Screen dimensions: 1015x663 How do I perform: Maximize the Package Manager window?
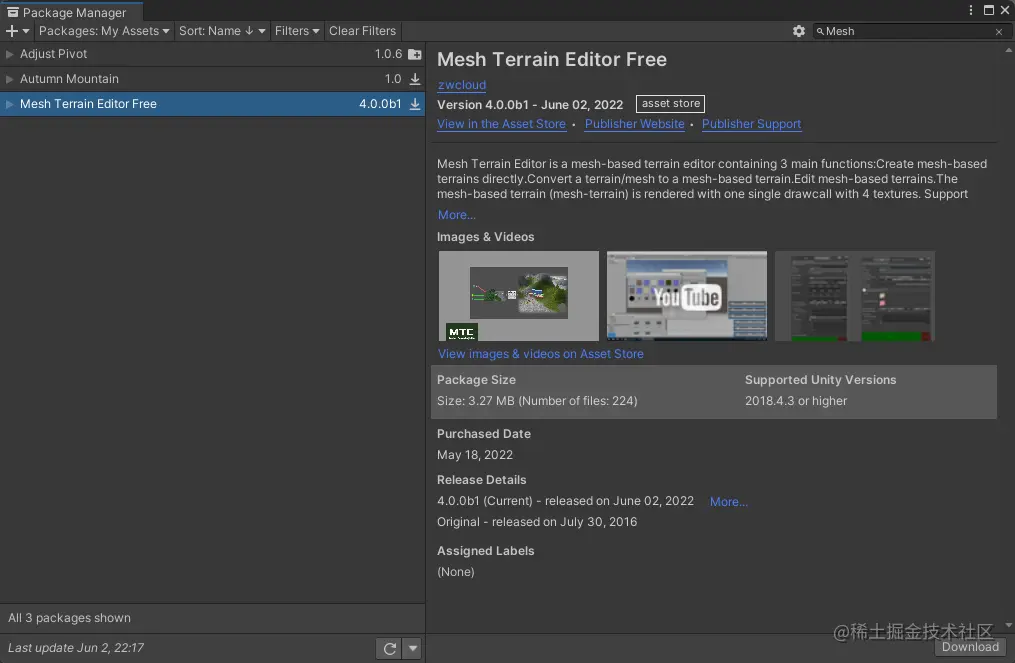point(988,10)
